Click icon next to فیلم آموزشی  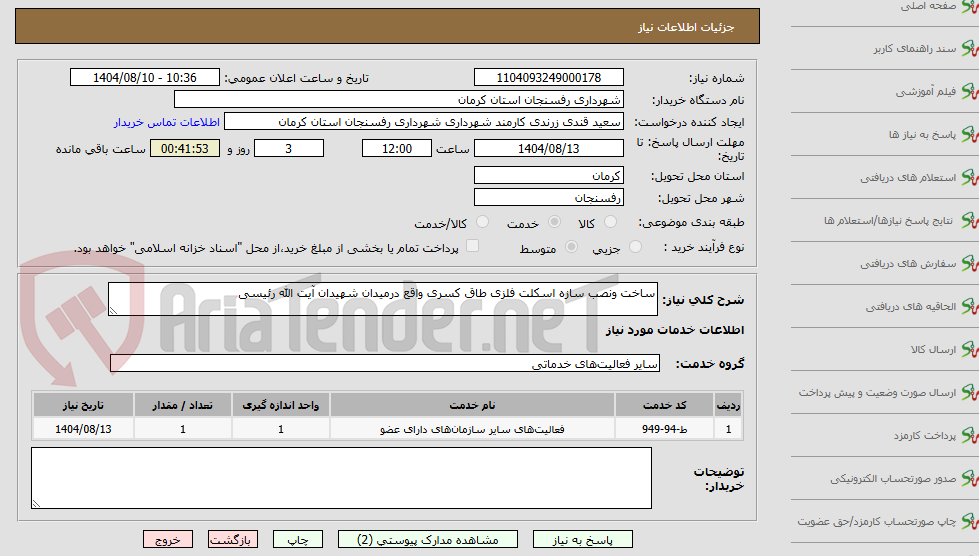click(970, 92)
